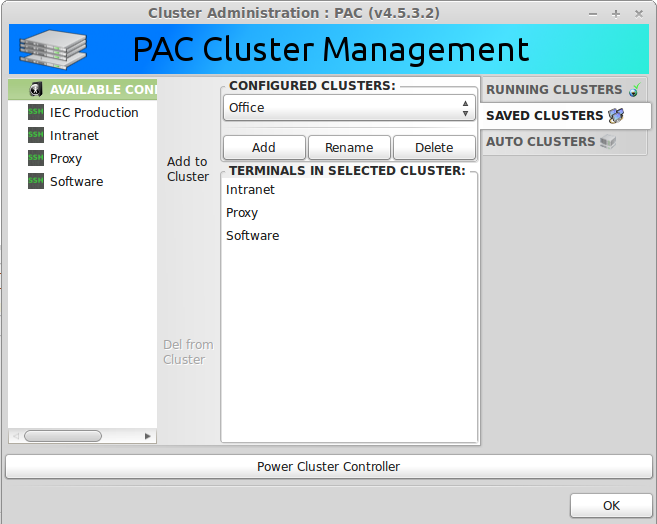Click Del from Cluster button

click(188, 352)
